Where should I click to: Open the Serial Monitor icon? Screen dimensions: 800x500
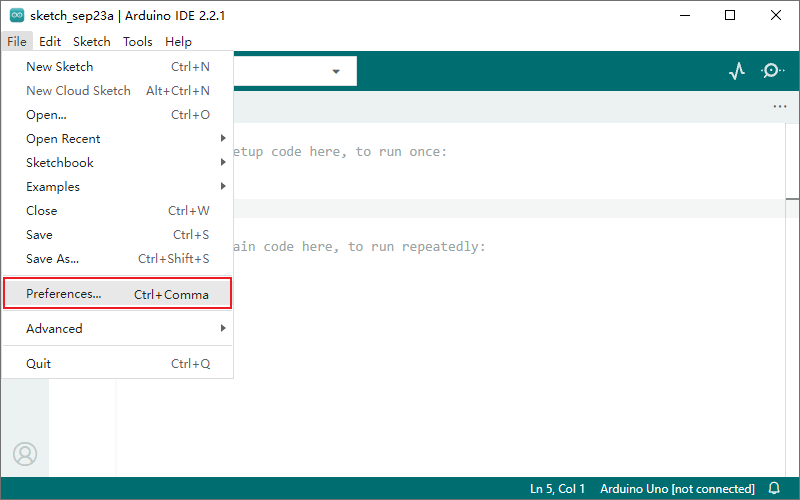tap(772, 71)
